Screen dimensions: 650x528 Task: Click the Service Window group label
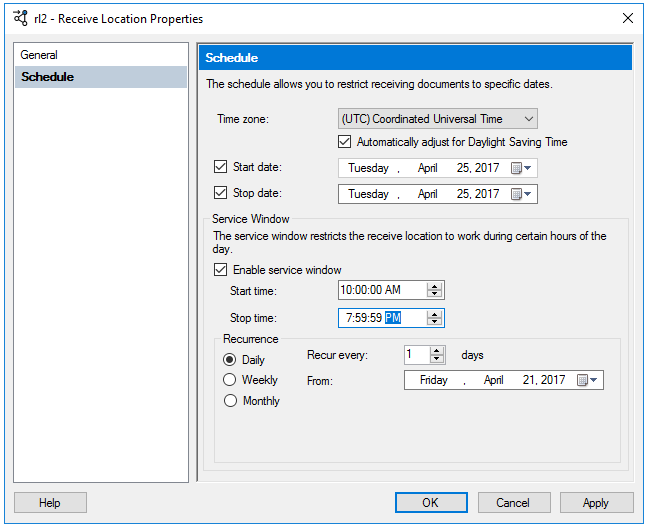pyautogui.click(x=251, y=219)
